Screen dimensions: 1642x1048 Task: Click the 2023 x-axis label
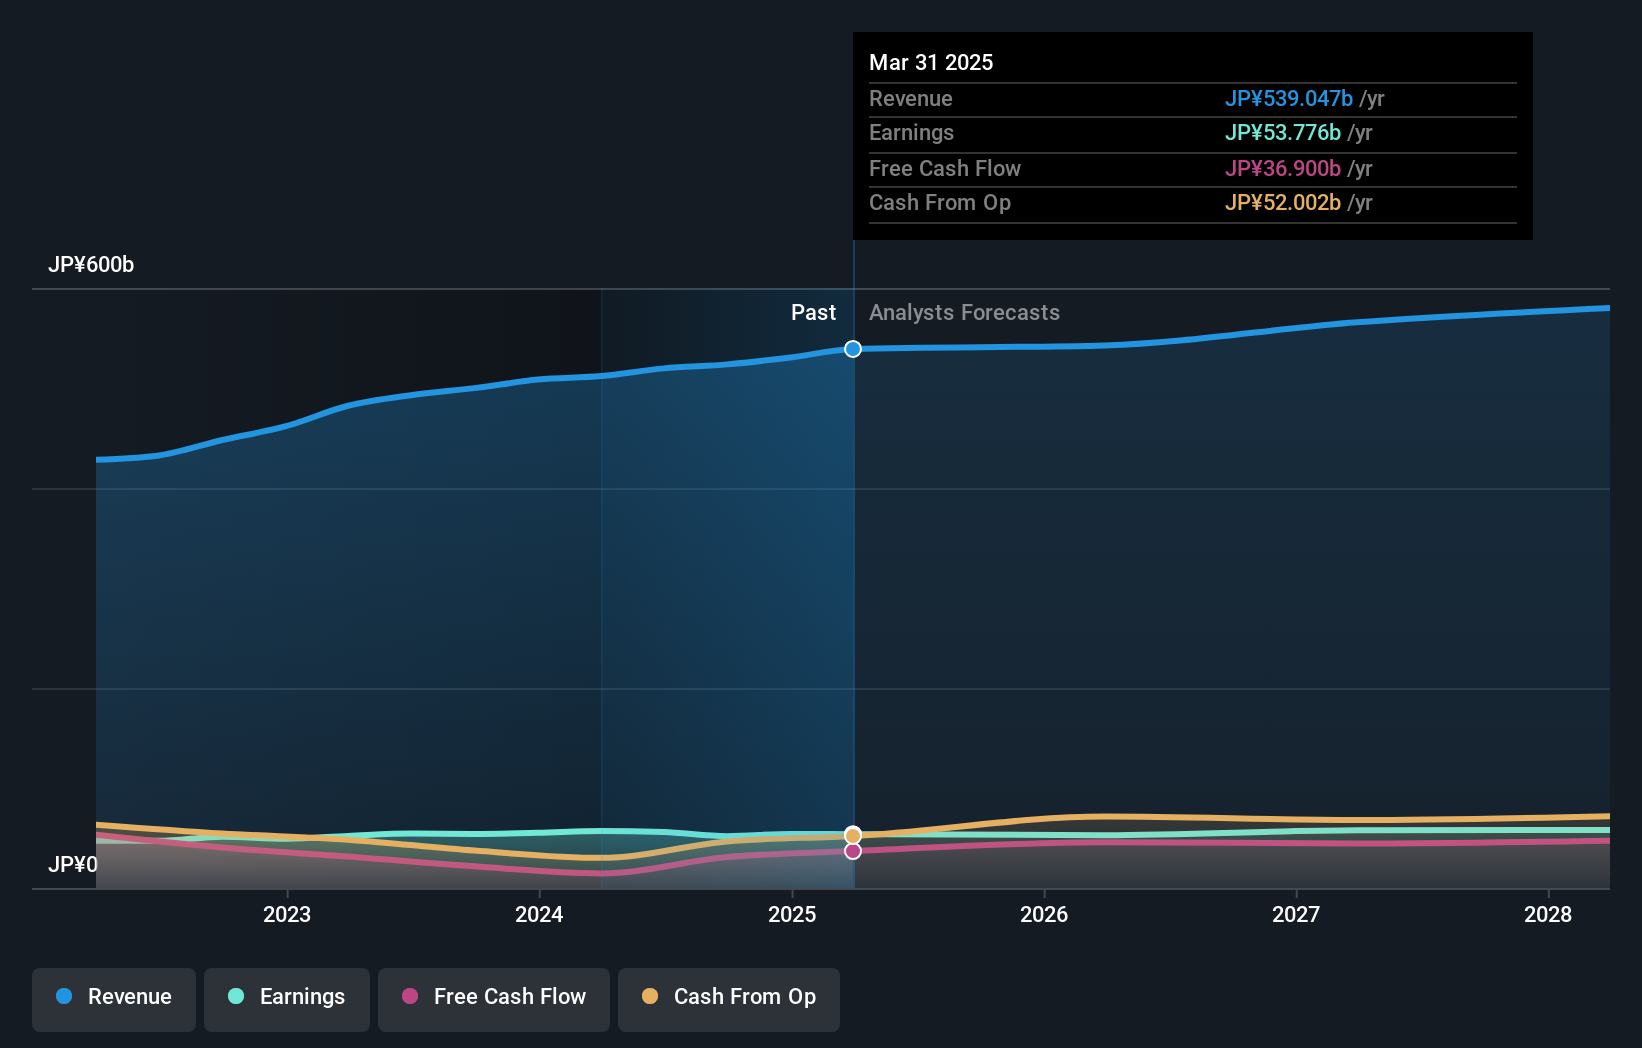(x=287, y=914)
